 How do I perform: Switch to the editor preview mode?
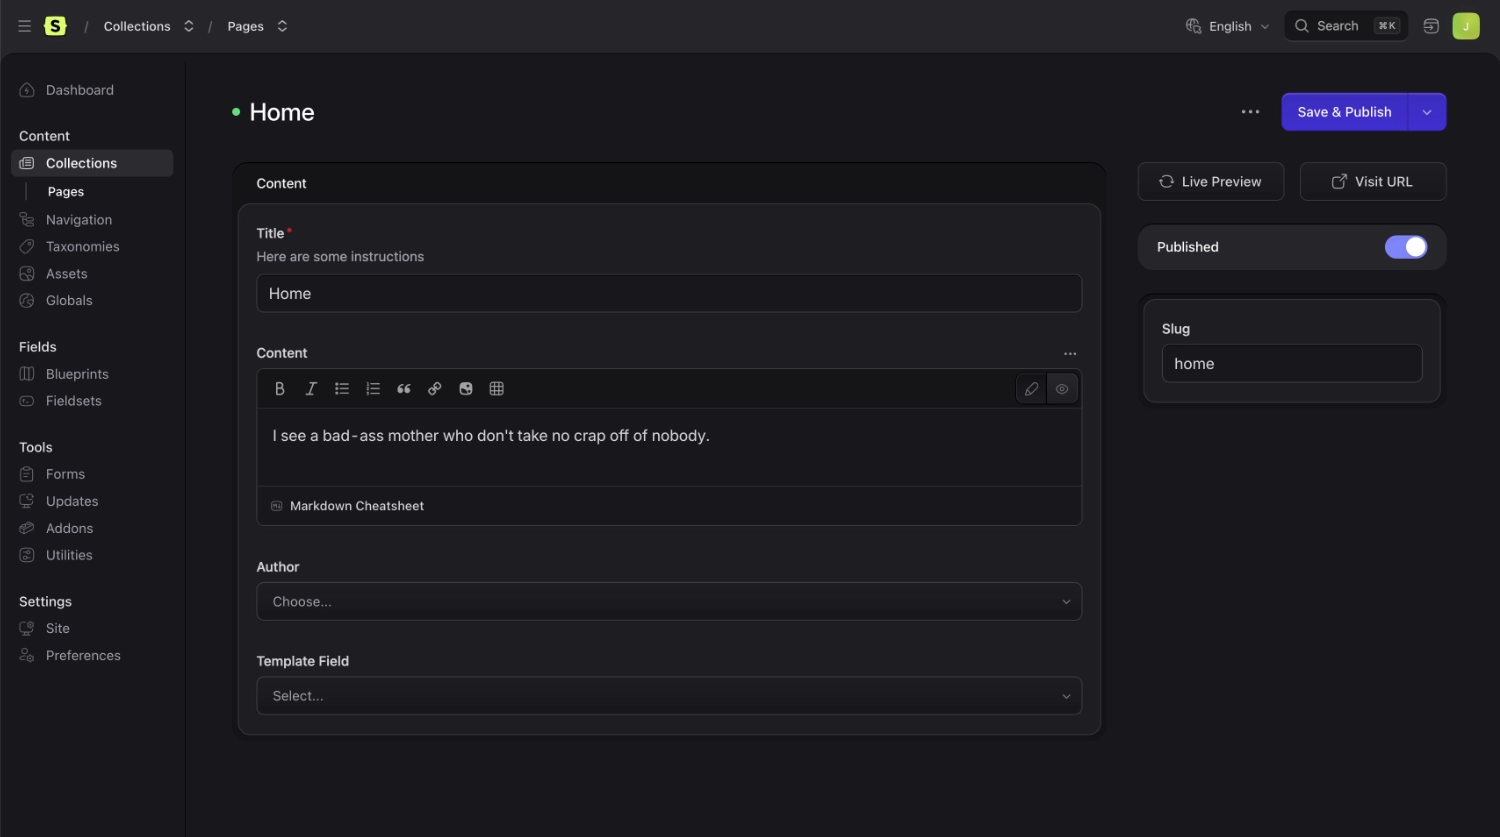coord(1062,388)
